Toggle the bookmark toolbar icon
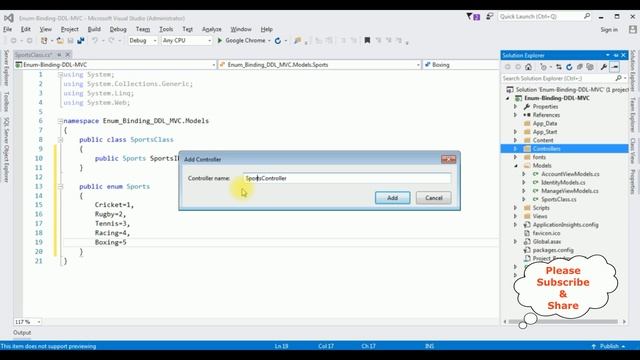The height and width of the screenshot is (360, 640). [367, 40]
